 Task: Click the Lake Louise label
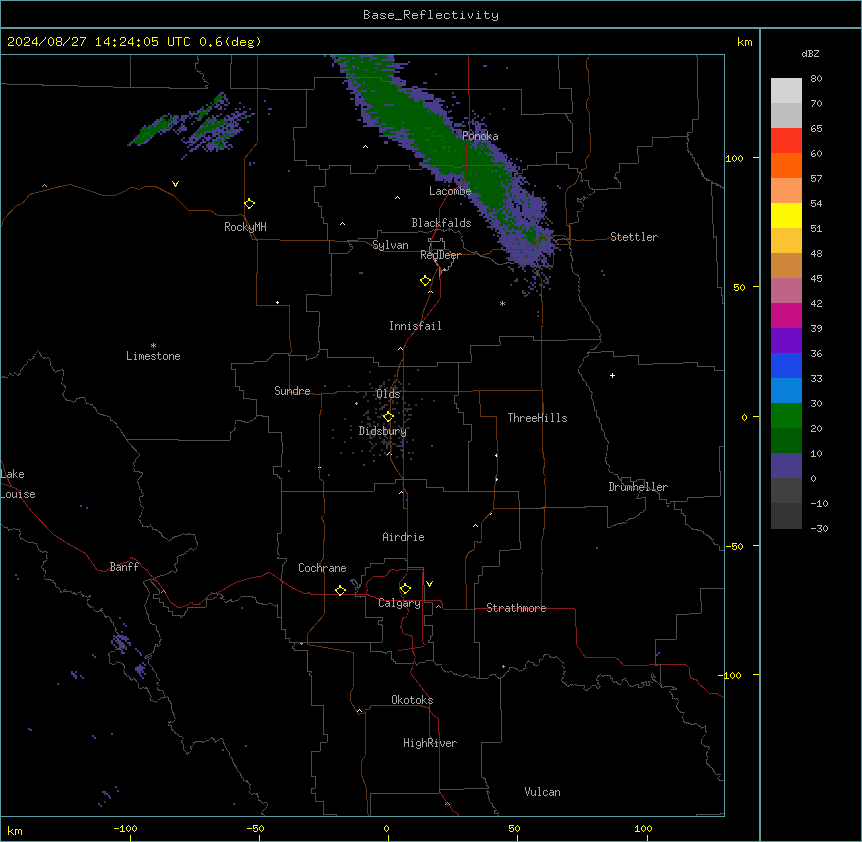(x=18, y=484)
